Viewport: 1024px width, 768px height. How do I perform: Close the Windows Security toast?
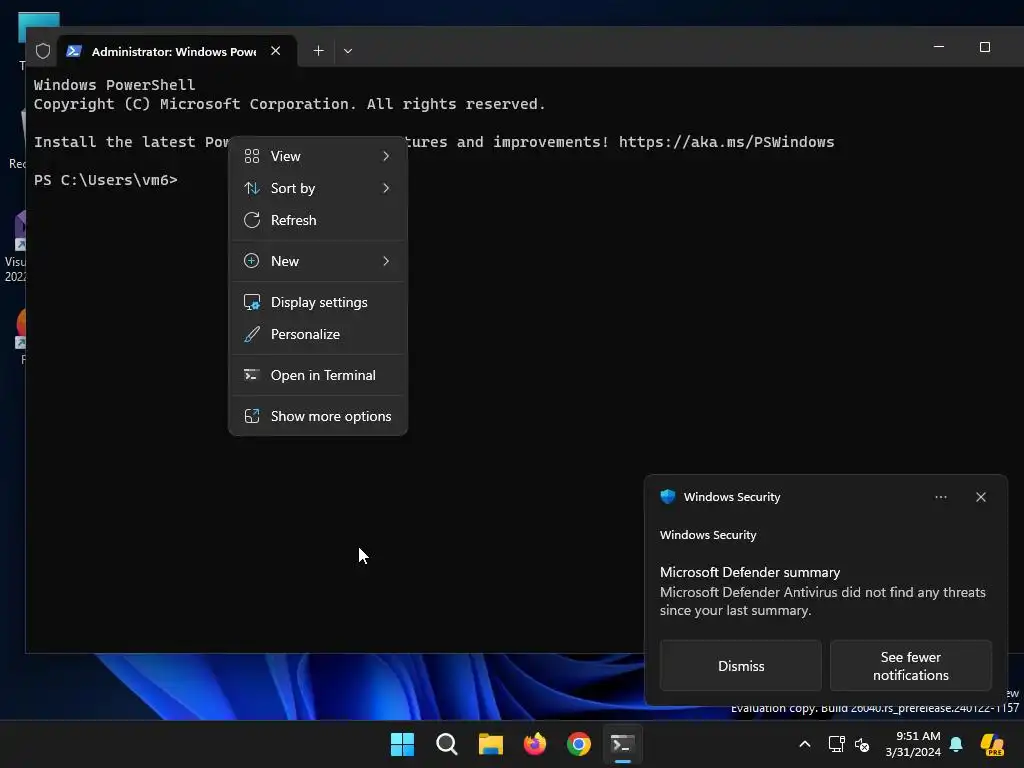(981, 497)
